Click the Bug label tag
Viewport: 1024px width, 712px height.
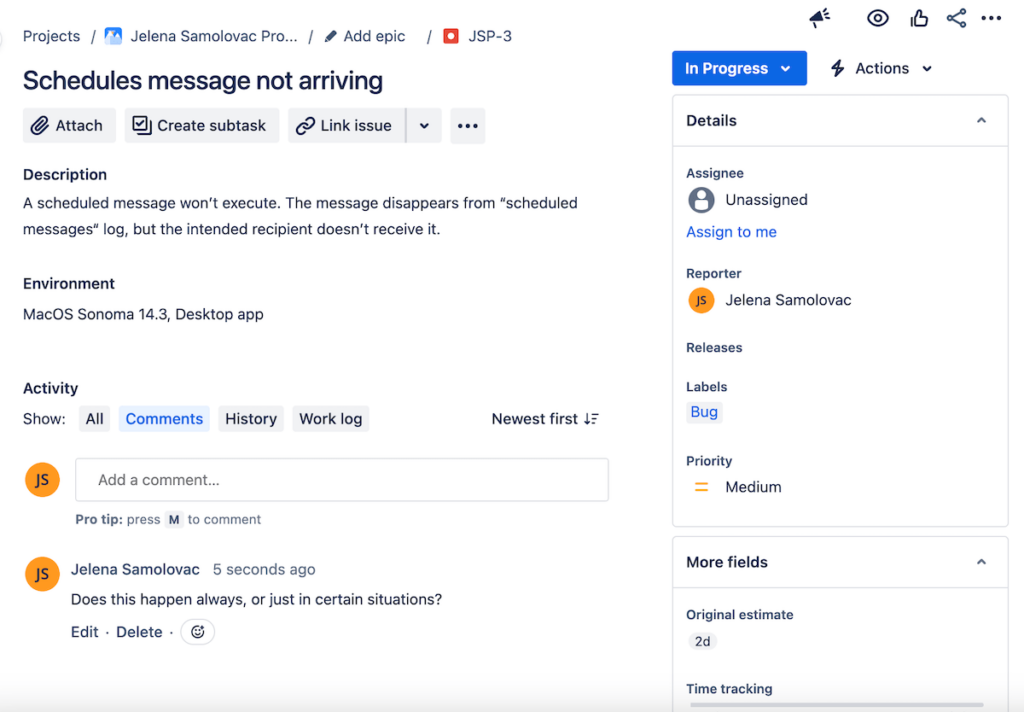[704, 411]
